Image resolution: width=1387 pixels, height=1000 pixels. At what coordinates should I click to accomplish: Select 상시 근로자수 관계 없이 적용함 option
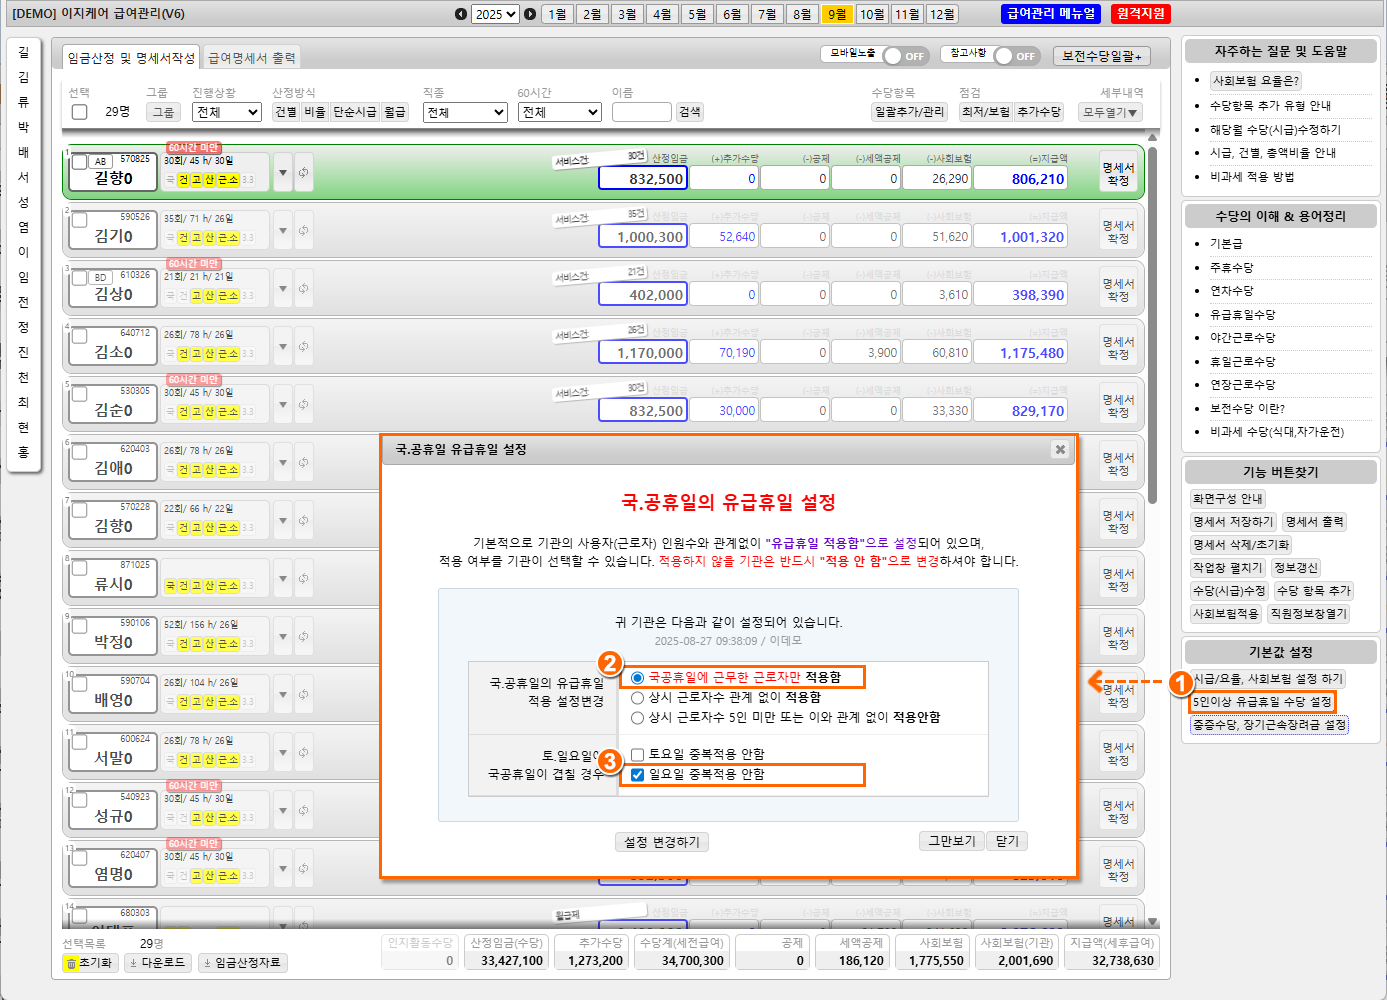[638, 698]
